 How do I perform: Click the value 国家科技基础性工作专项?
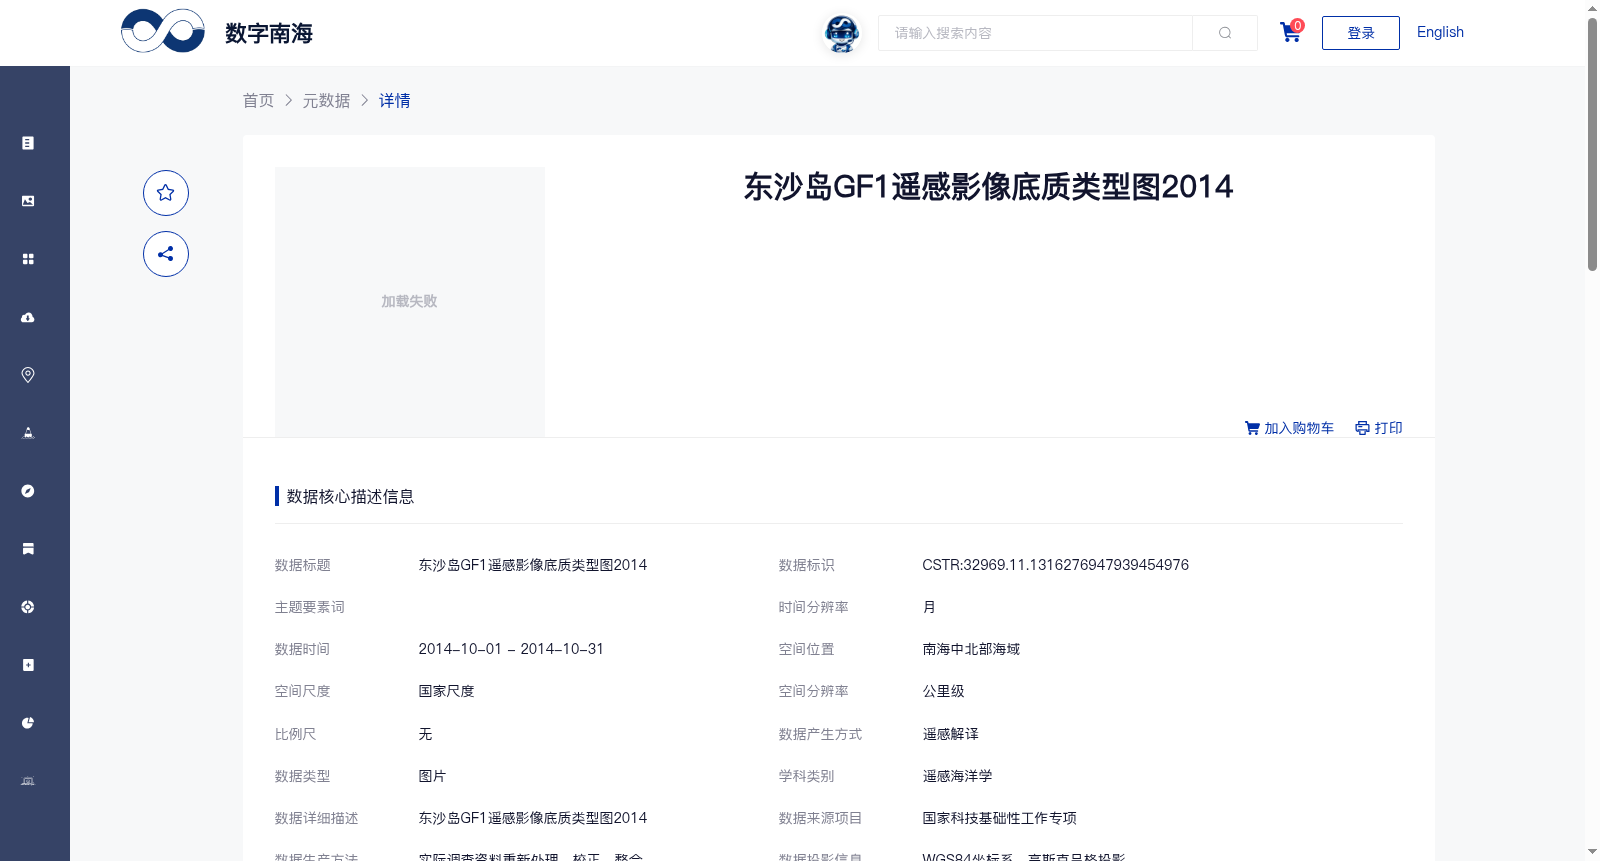coord(999,818)
